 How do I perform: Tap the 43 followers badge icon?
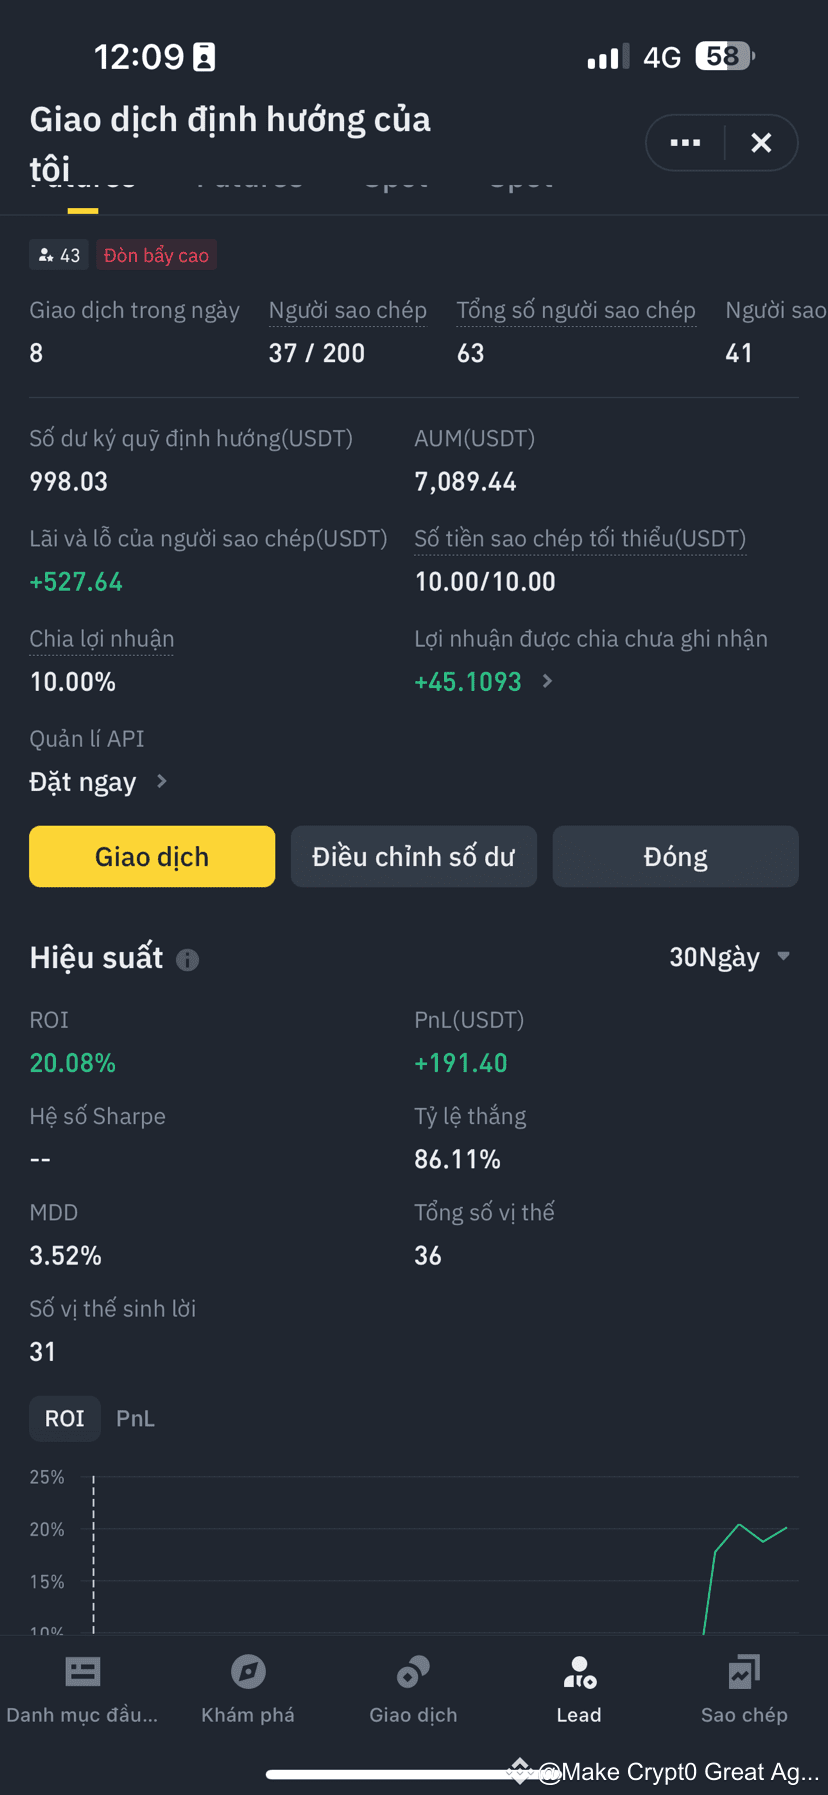click(46, 255)
